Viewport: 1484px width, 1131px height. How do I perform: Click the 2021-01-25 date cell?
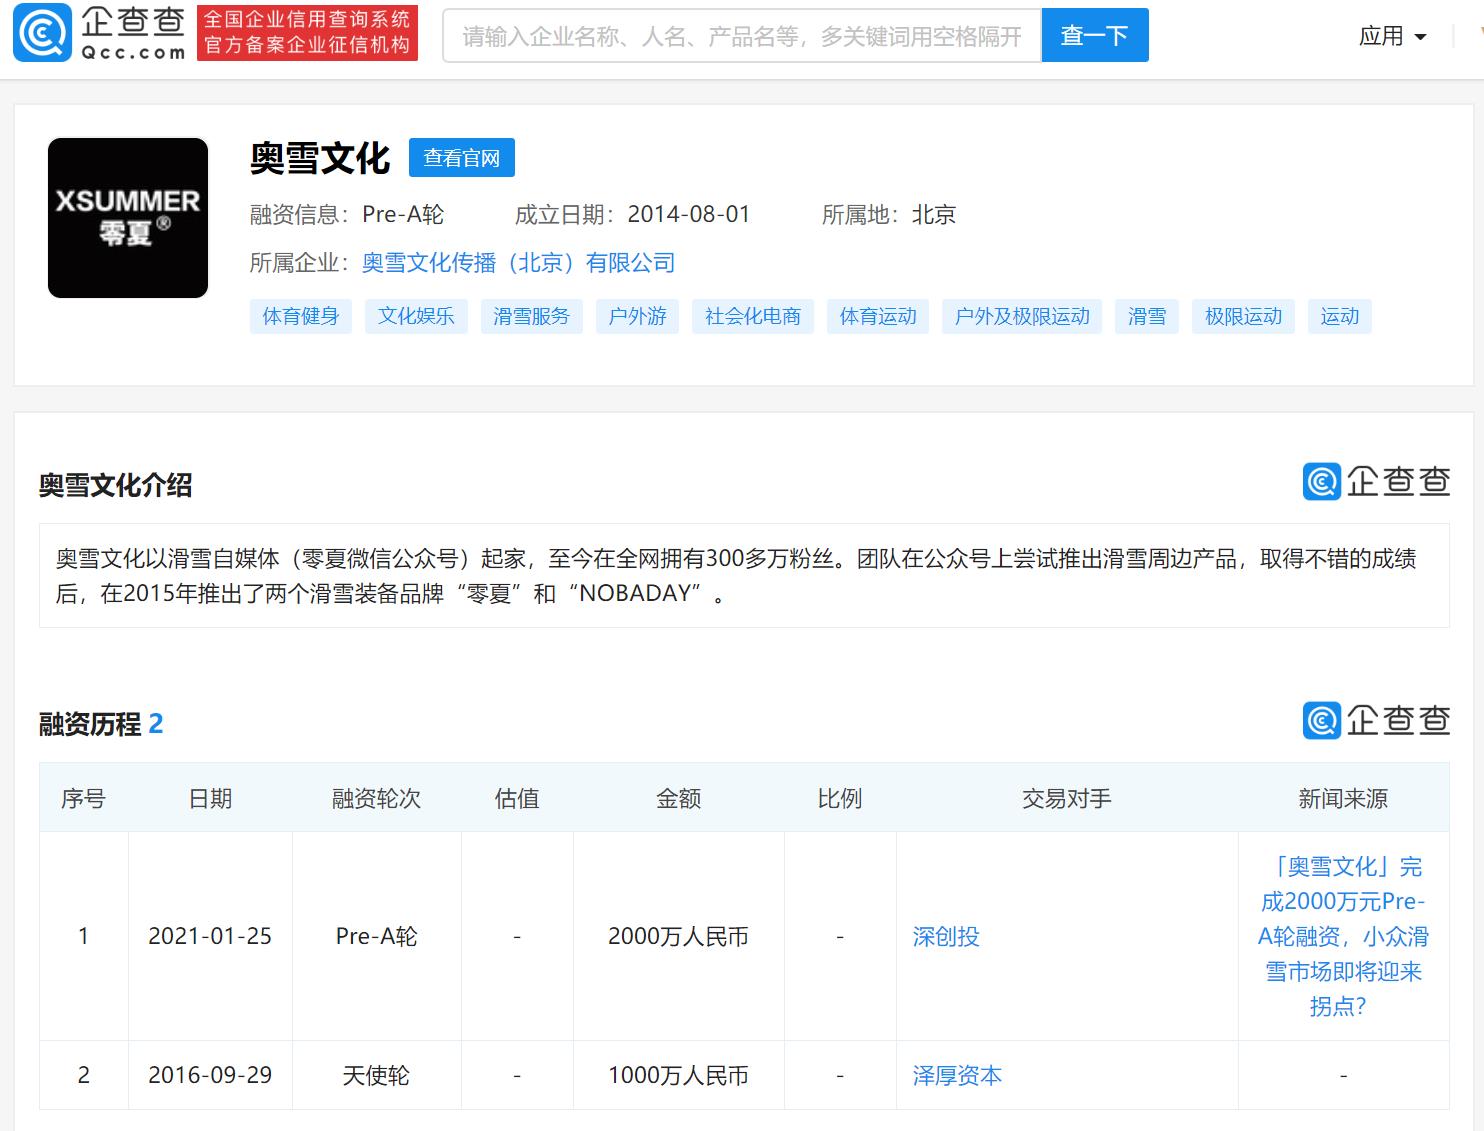point(210,937)
